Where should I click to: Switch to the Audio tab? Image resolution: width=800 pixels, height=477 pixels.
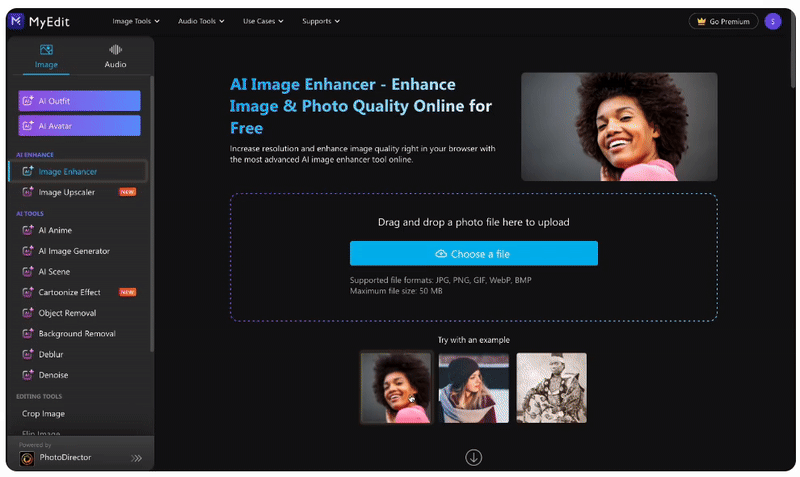click(x=115, y=56)
